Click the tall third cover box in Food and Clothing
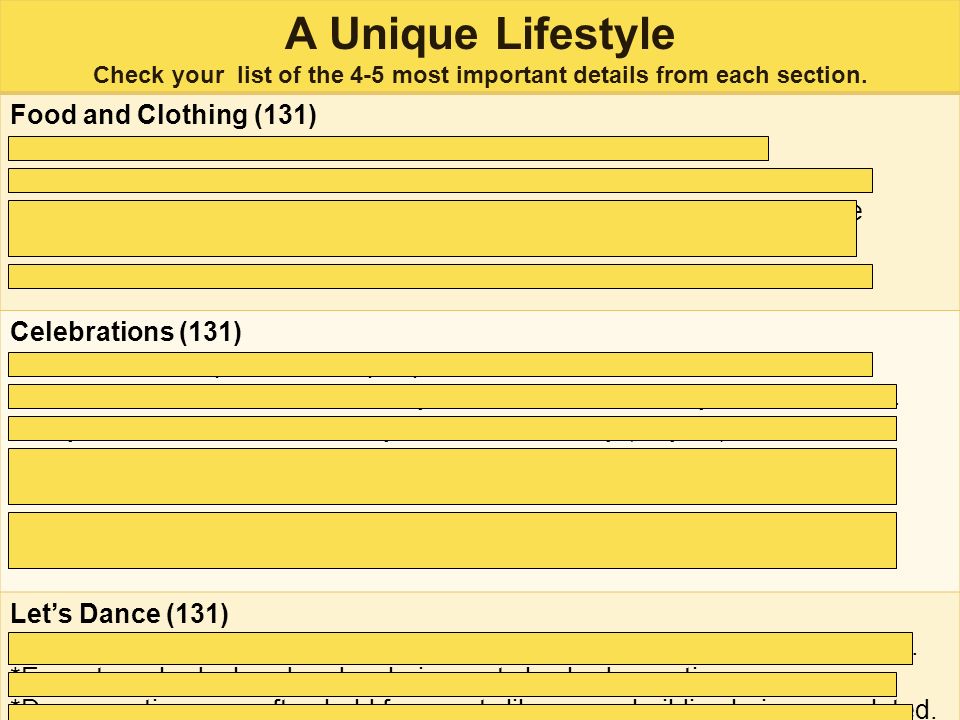Viewport: 960px width, 720px height. 432,228
